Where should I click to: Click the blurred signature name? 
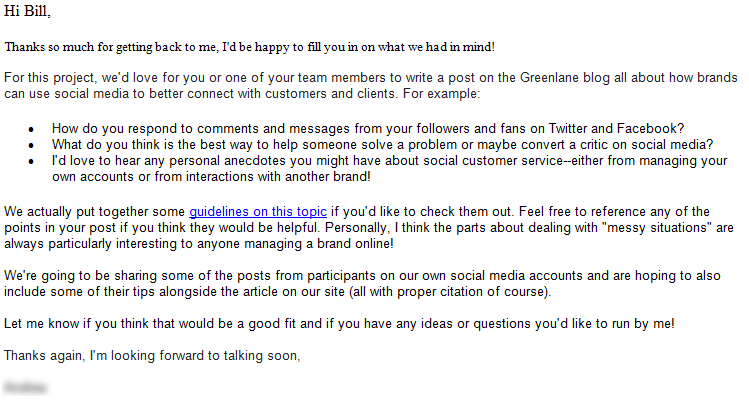25,387
